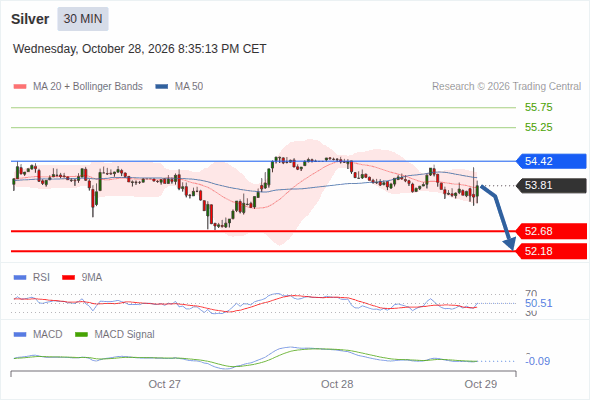Click the RSI value 50.51 label
Image resolution: width=590 pixels, height=400 pixels.
click(538, 303)
